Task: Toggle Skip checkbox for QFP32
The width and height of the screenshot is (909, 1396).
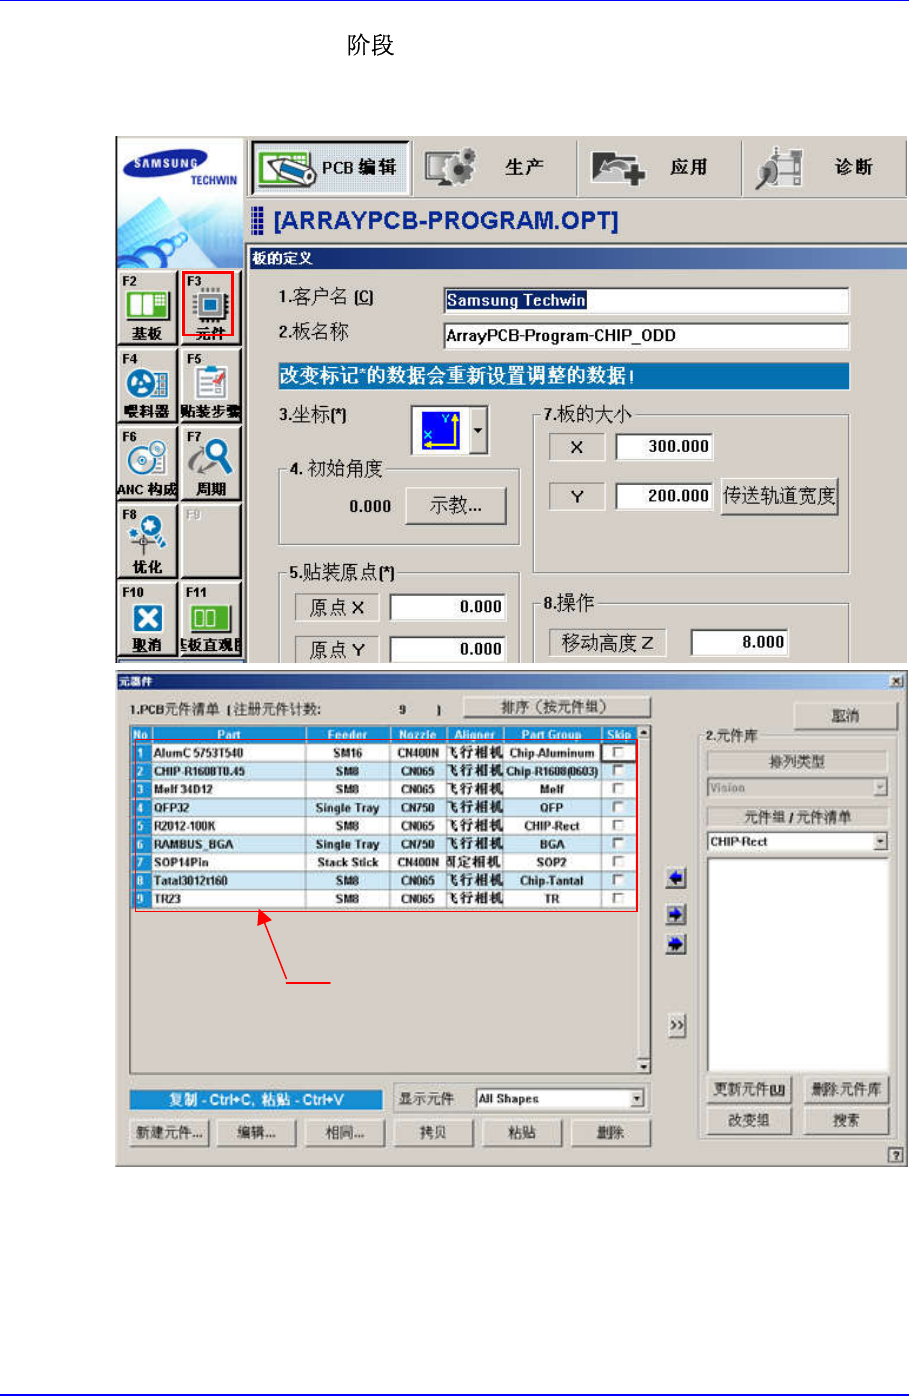Action: click(x=618, y=807)
